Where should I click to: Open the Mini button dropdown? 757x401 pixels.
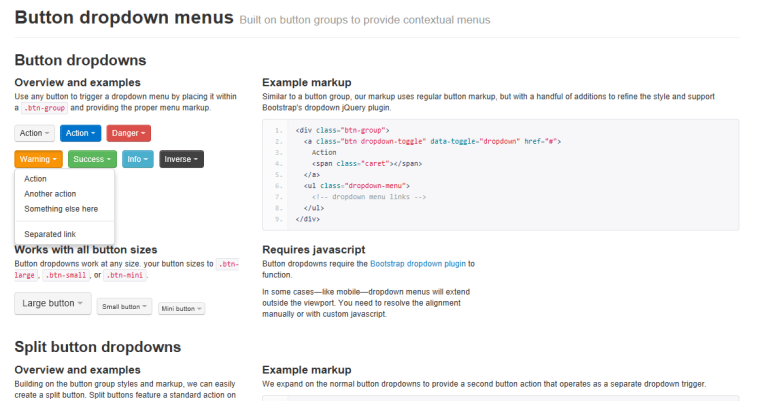[x=182, y=308]
